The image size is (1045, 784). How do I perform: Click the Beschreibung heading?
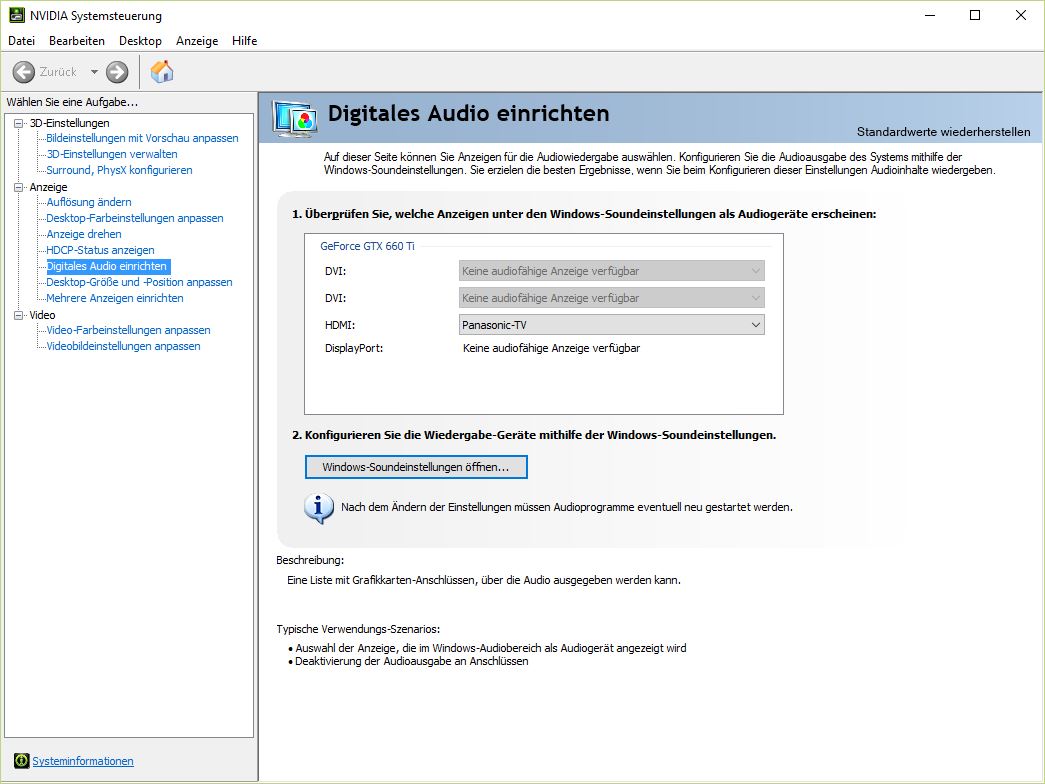(x=310, y=560)
